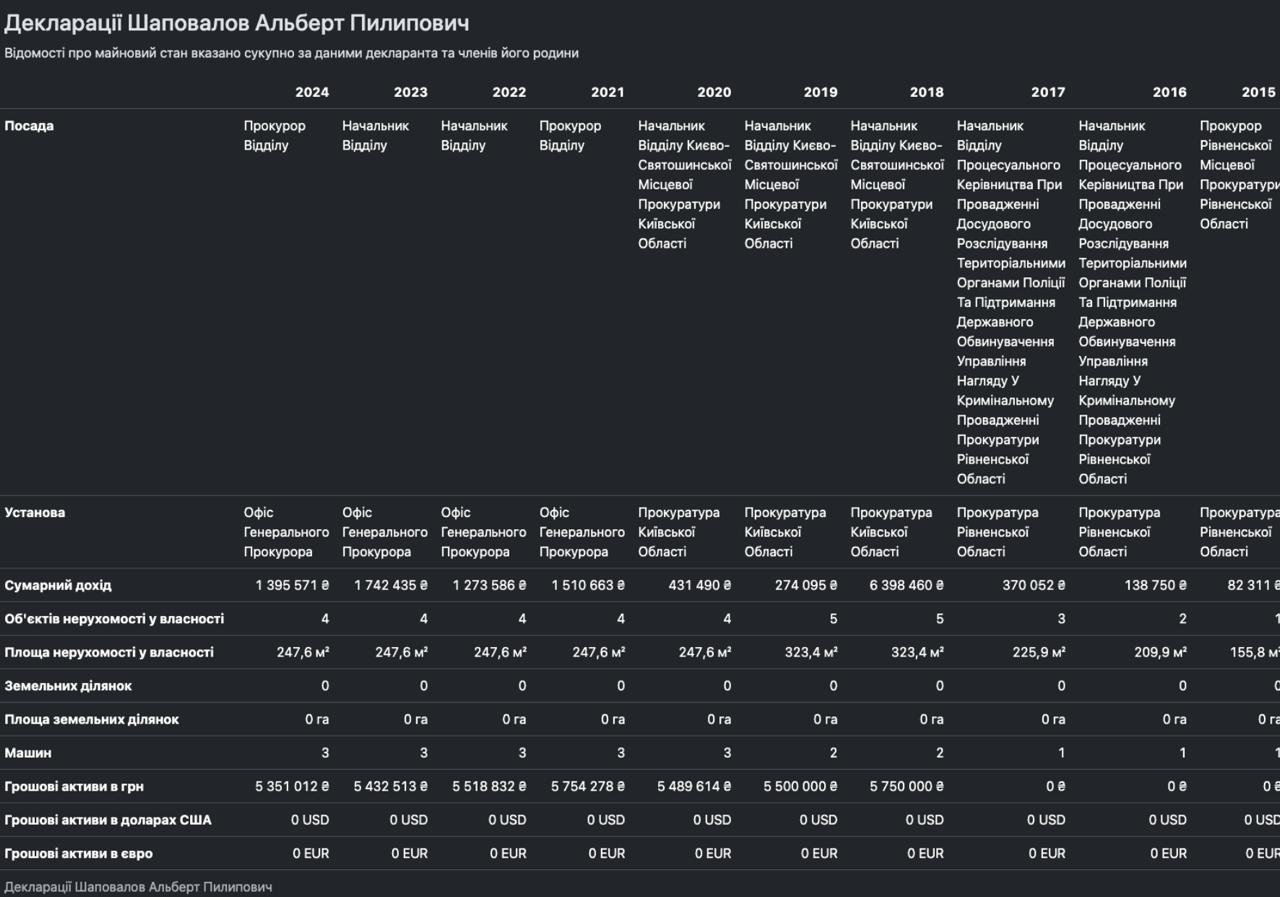Click the 2016 income 138 750 ₴
The width and height of the screenshot is (1280, 897).
pos(1155,585)
